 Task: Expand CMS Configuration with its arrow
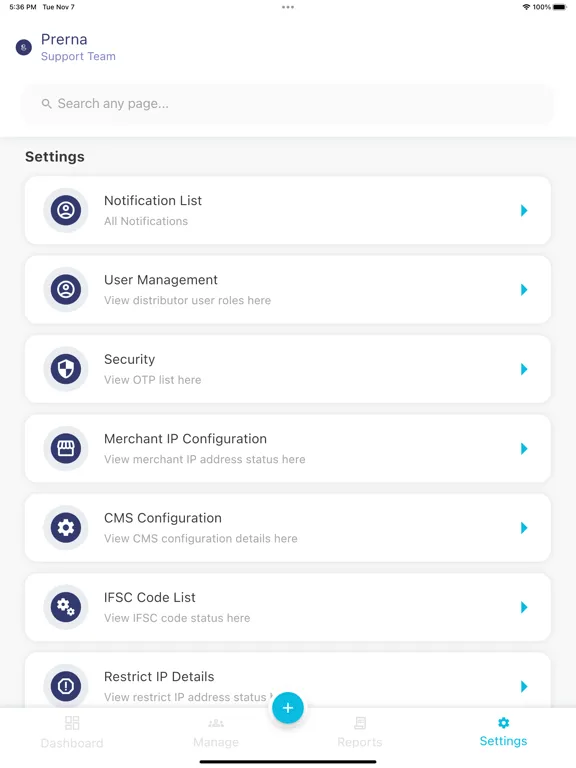tap(524, 528)
